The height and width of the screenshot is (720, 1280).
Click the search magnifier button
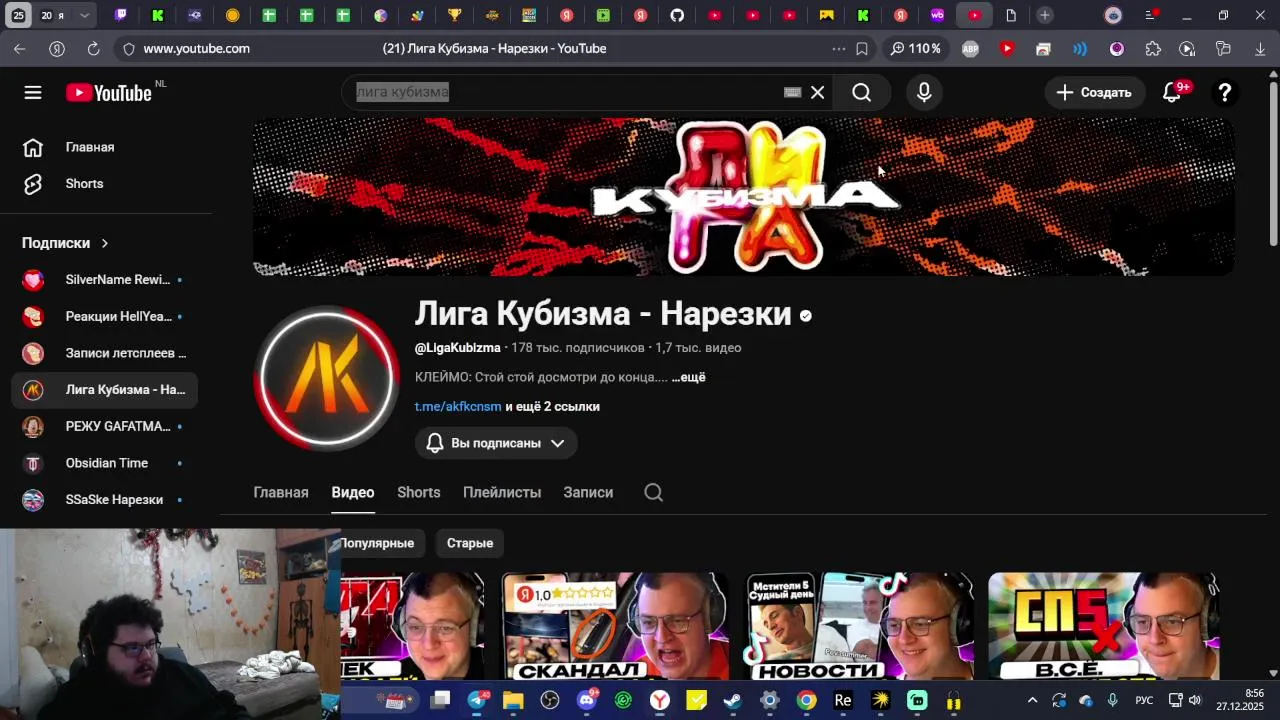(861, 92)
